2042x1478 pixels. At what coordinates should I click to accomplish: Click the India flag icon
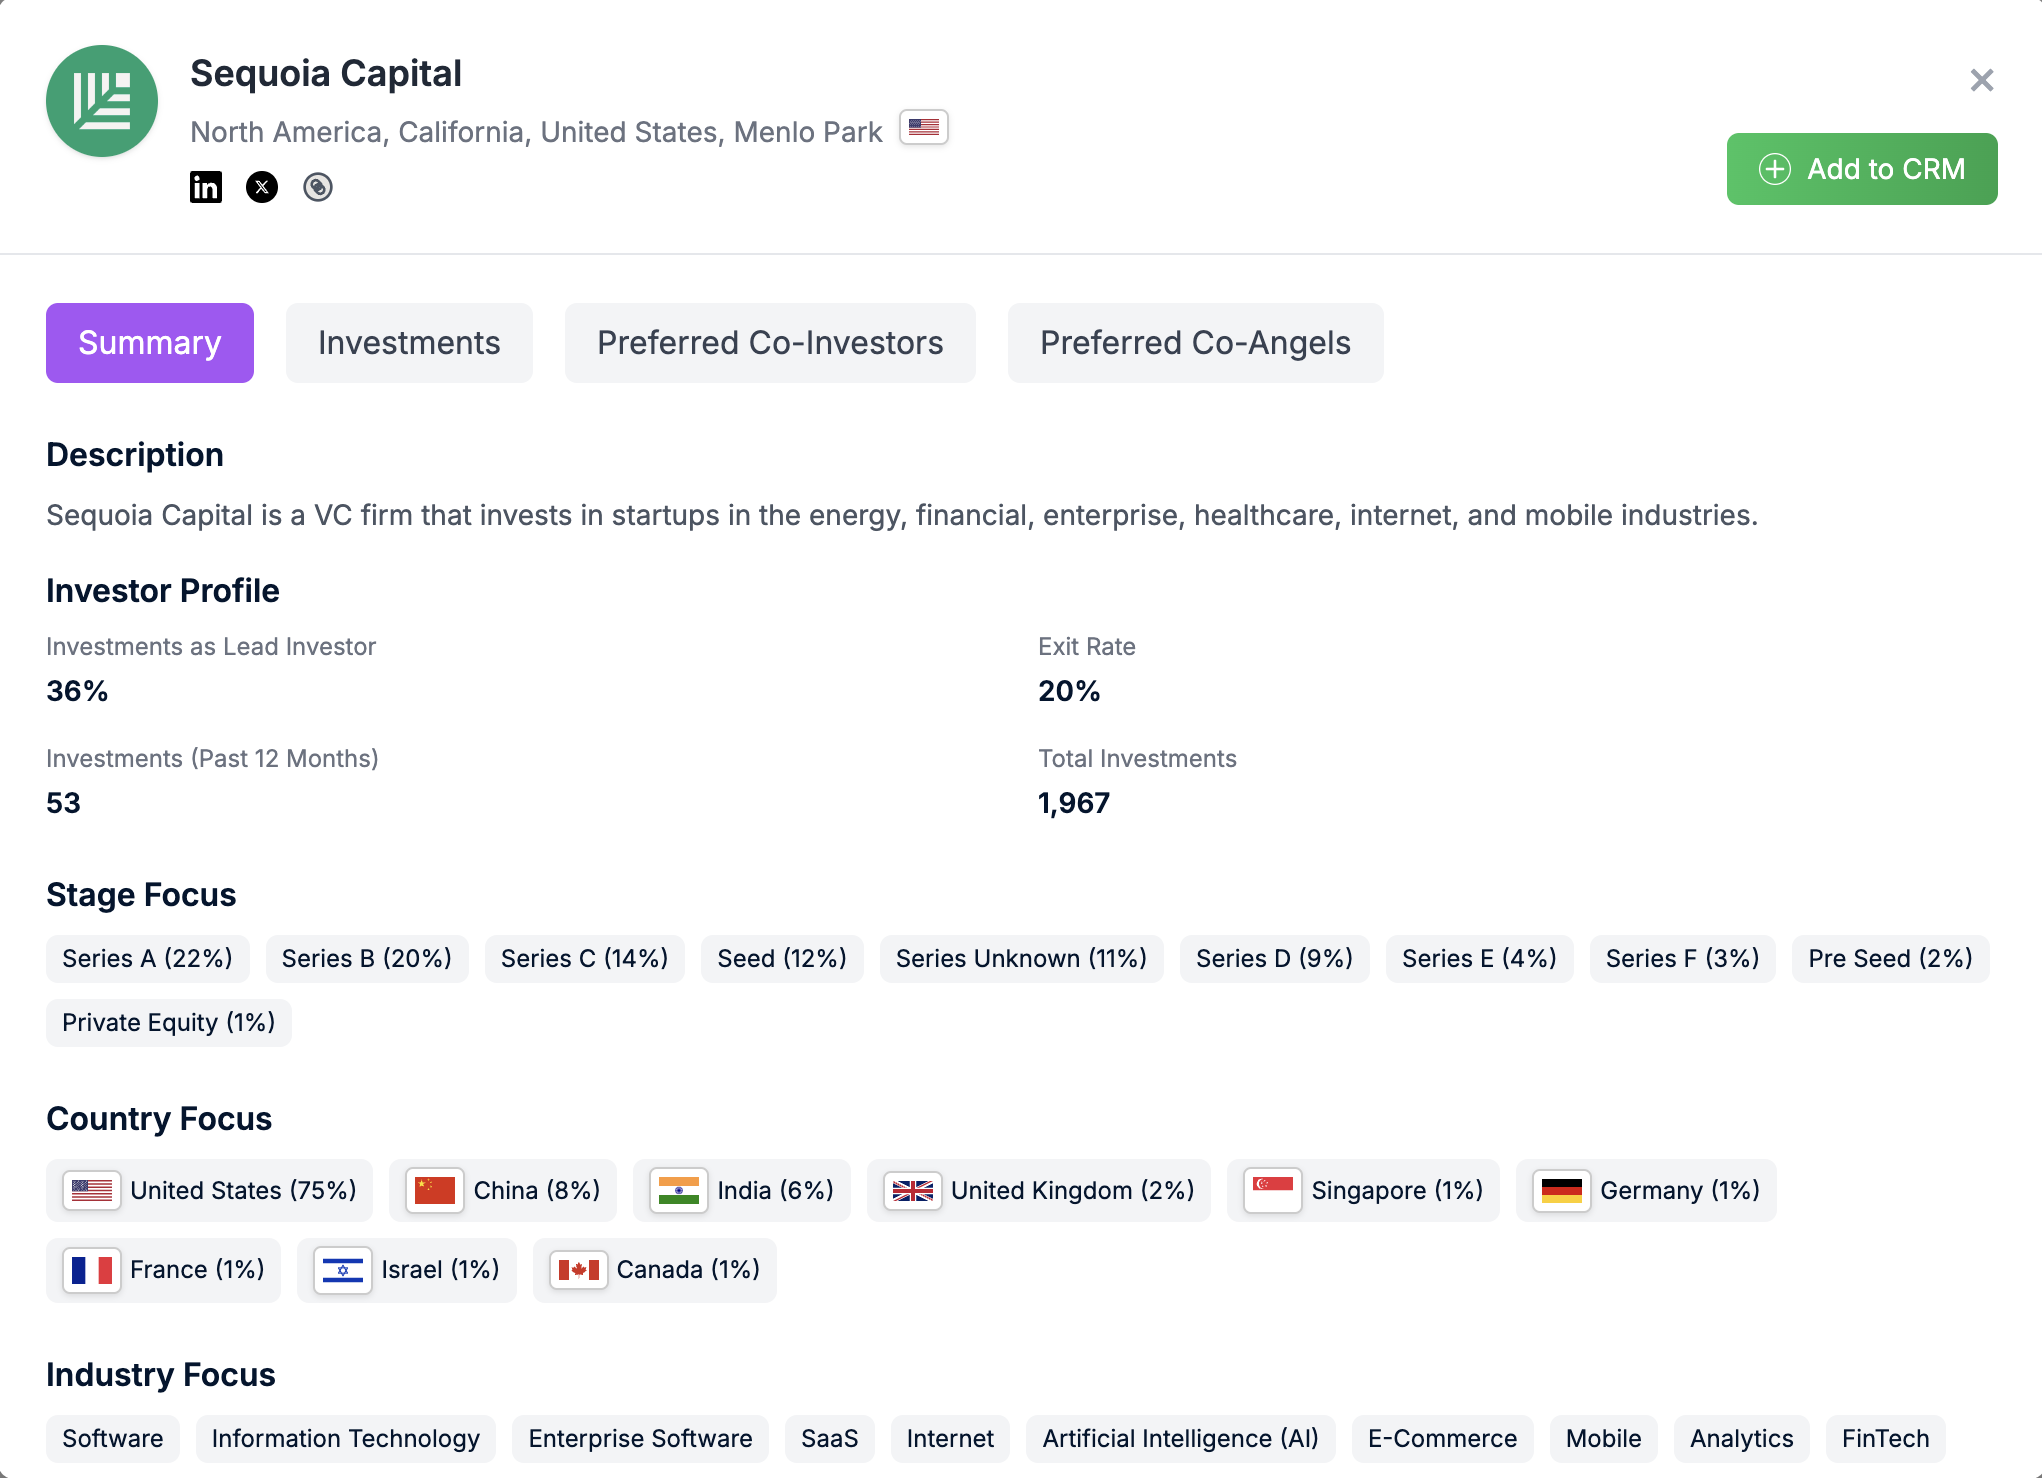(x=679, y=1191)
